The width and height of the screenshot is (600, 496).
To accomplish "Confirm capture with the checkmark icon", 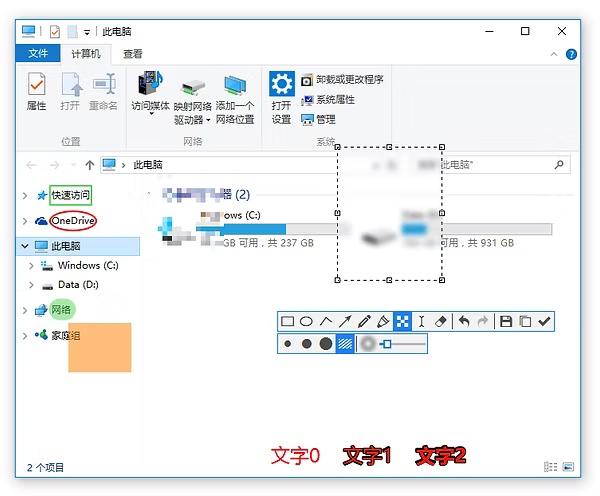I will [544, 322].
